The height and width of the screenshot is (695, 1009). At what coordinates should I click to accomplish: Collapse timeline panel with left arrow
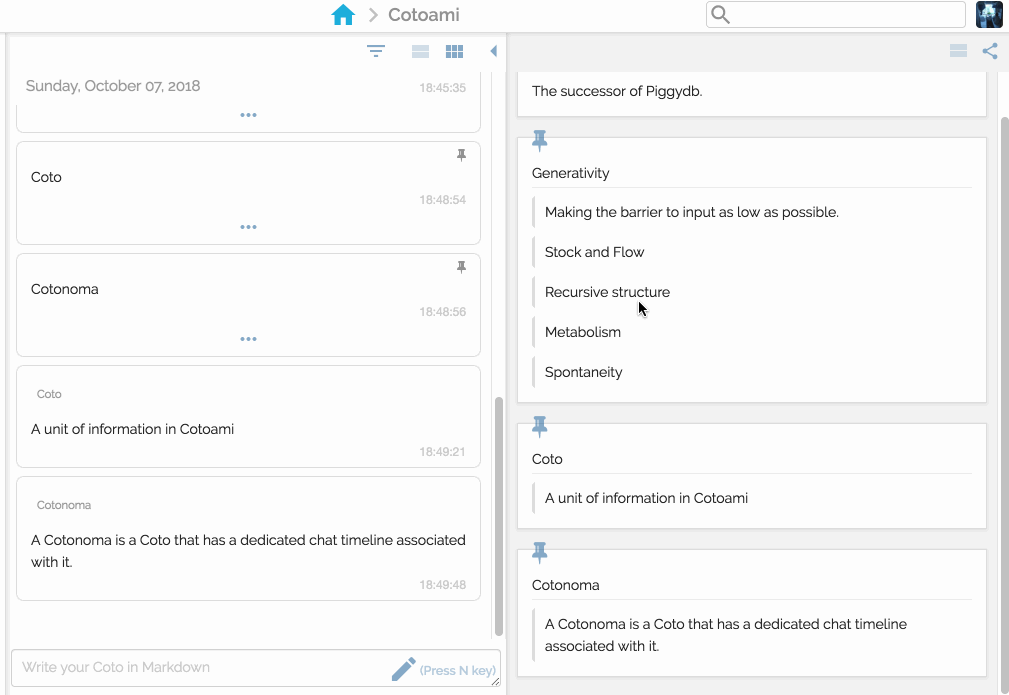(x=493, y=51)
